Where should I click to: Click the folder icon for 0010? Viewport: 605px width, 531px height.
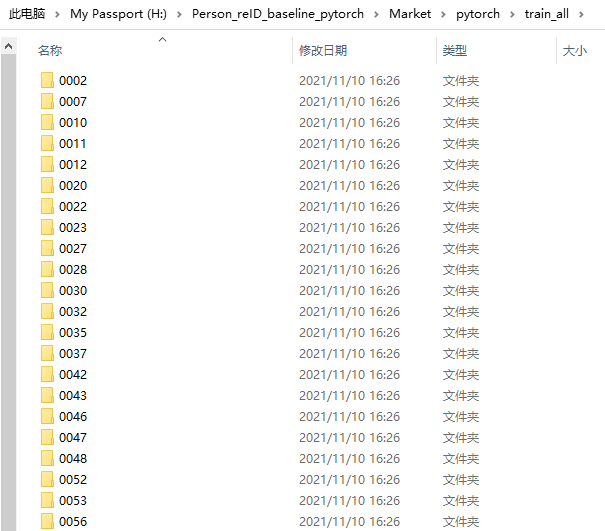tap(47, 122)
